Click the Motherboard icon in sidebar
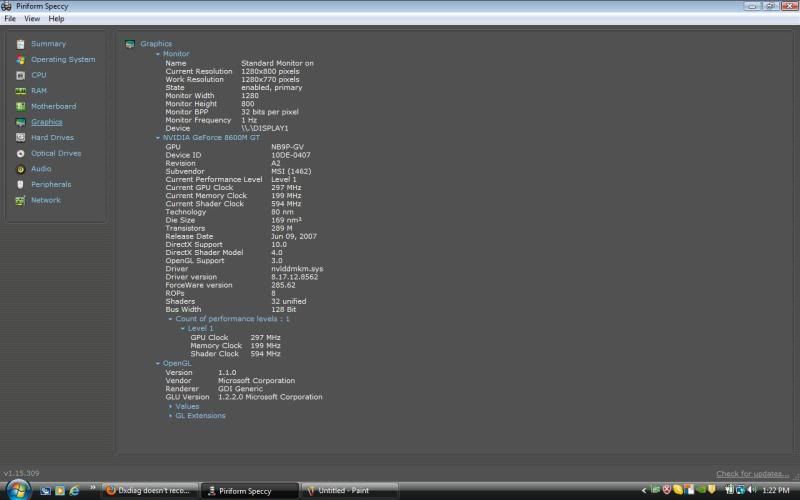Image resolution: width=800 pixels, height=500 pixels. coord(20,107)
